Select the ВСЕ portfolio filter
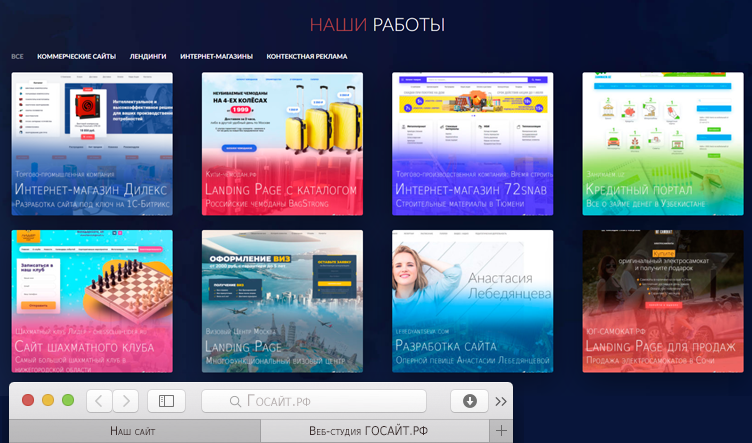 click(17, 57)
